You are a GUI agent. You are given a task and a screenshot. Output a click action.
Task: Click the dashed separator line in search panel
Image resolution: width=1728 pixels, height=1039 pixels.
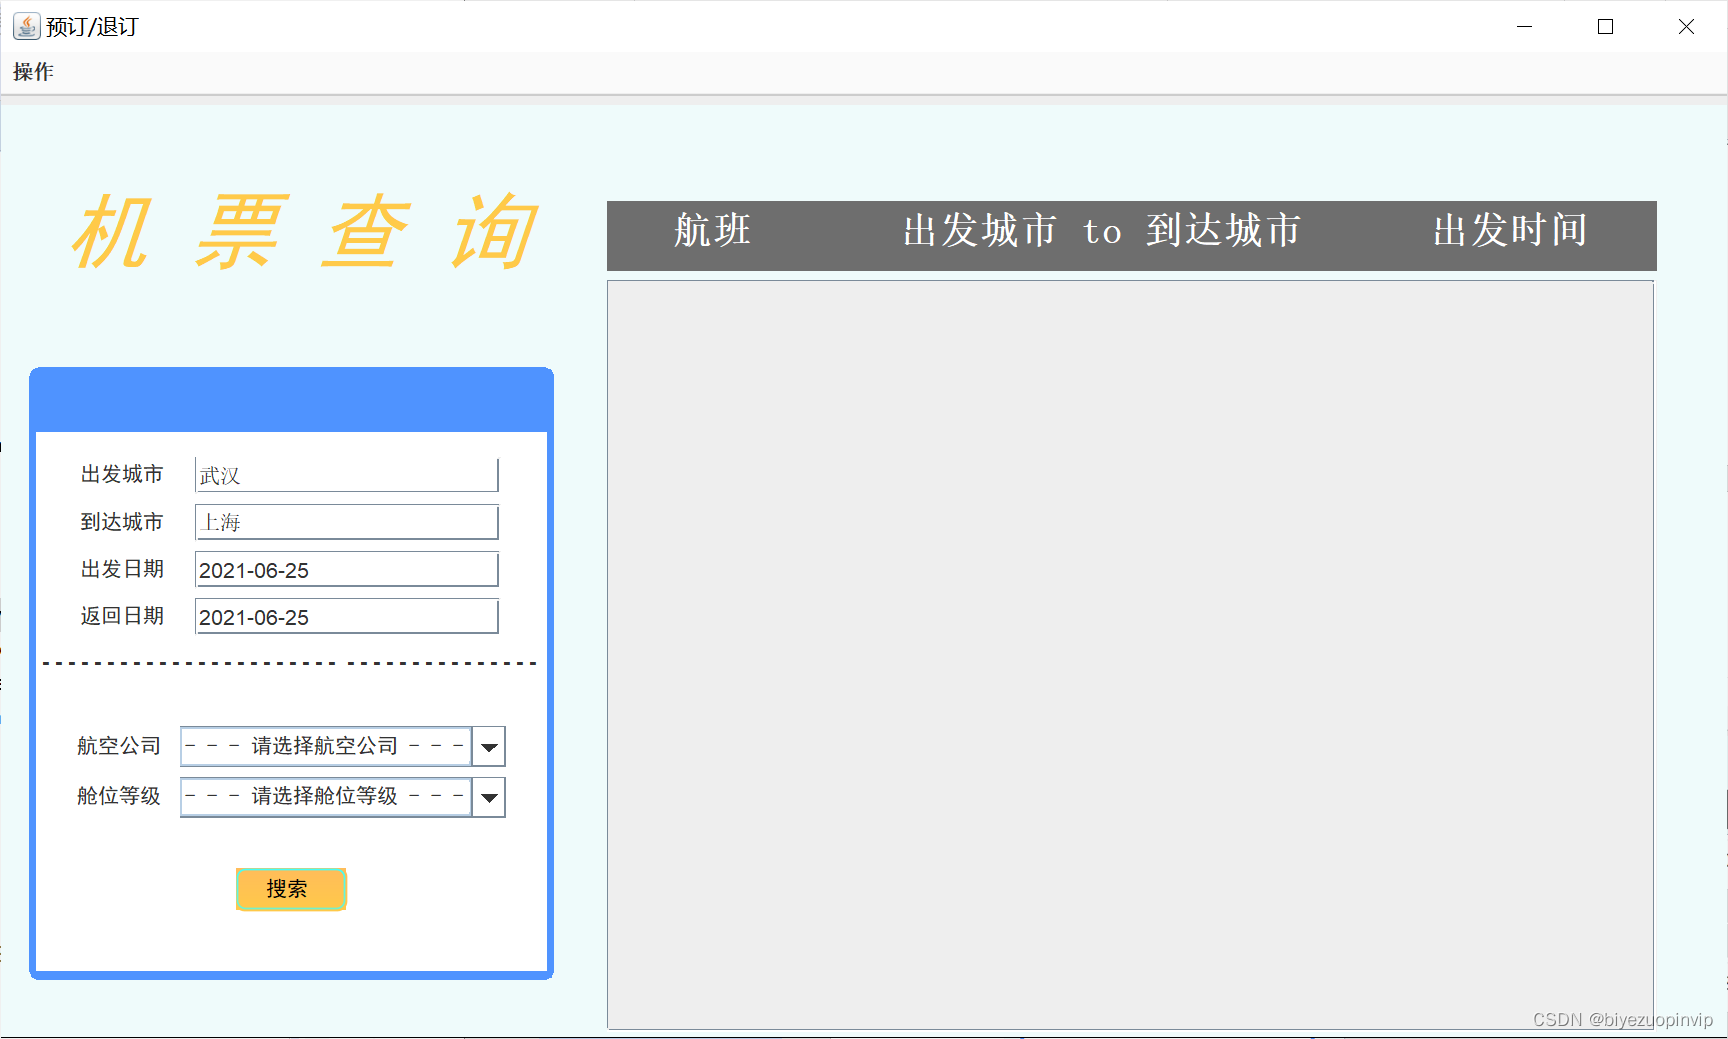pos(290,661)
